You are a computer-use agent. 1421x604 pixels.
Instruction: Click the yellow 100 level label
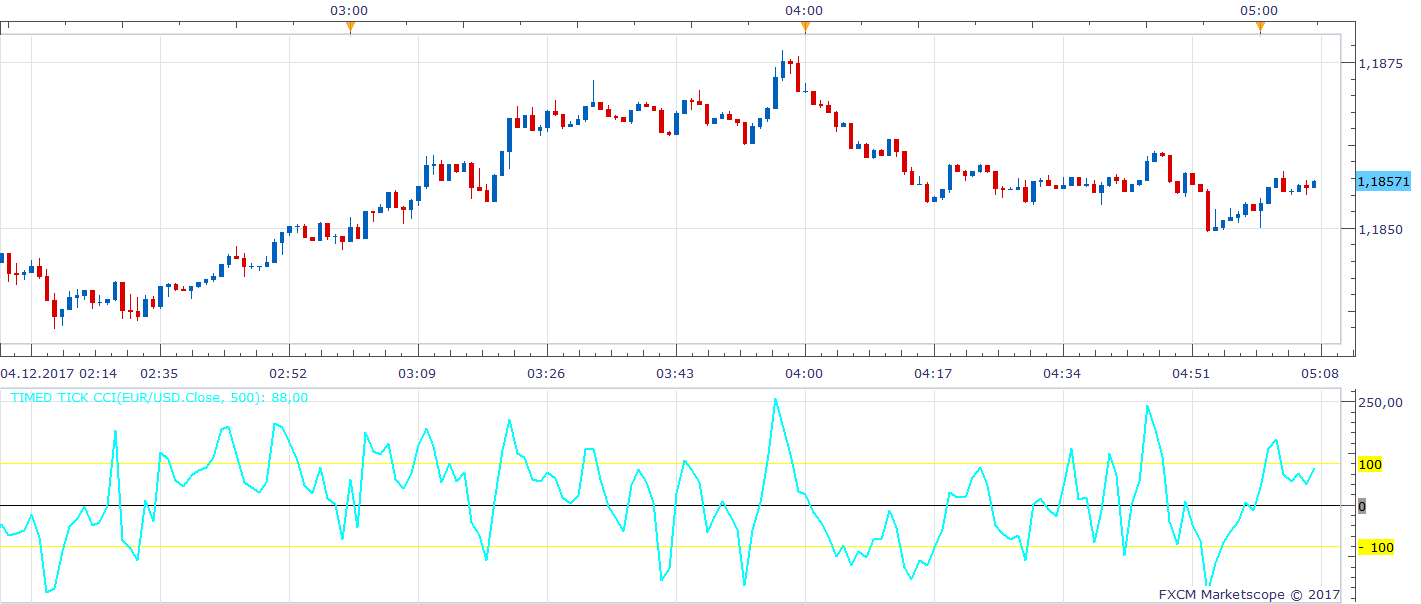(x=1369, y=465)
